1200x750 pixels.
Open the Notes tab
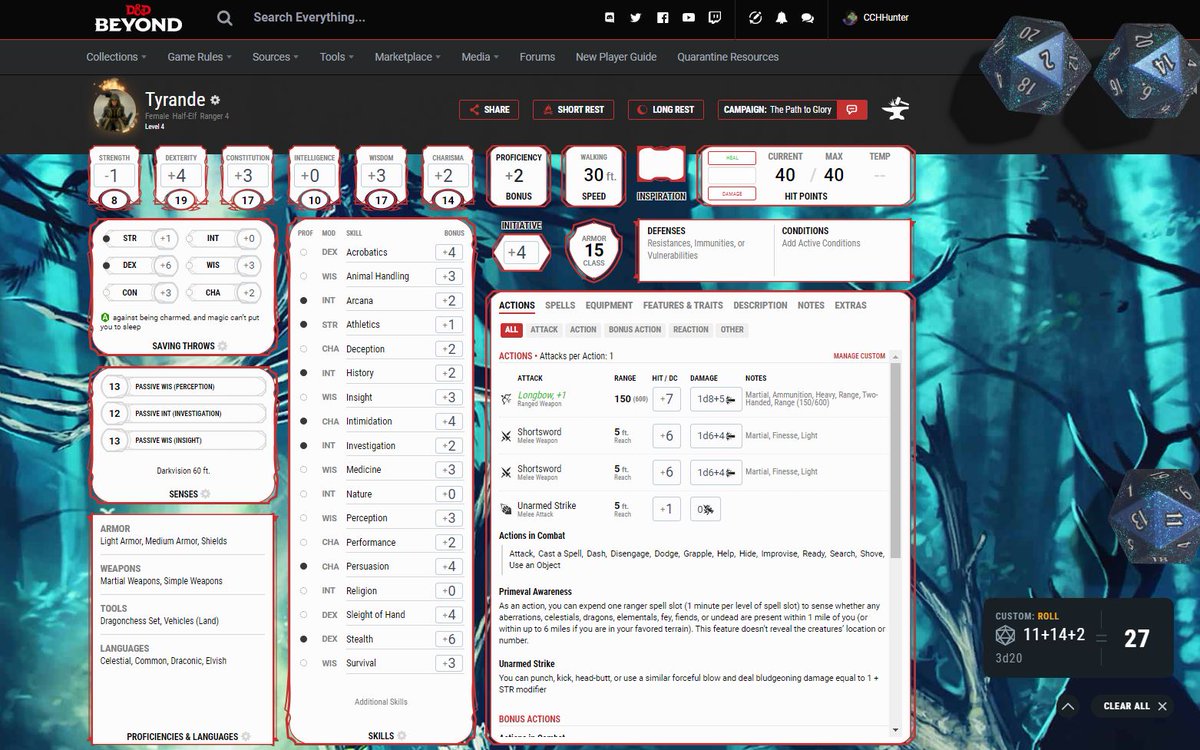[x=811, y=306]
